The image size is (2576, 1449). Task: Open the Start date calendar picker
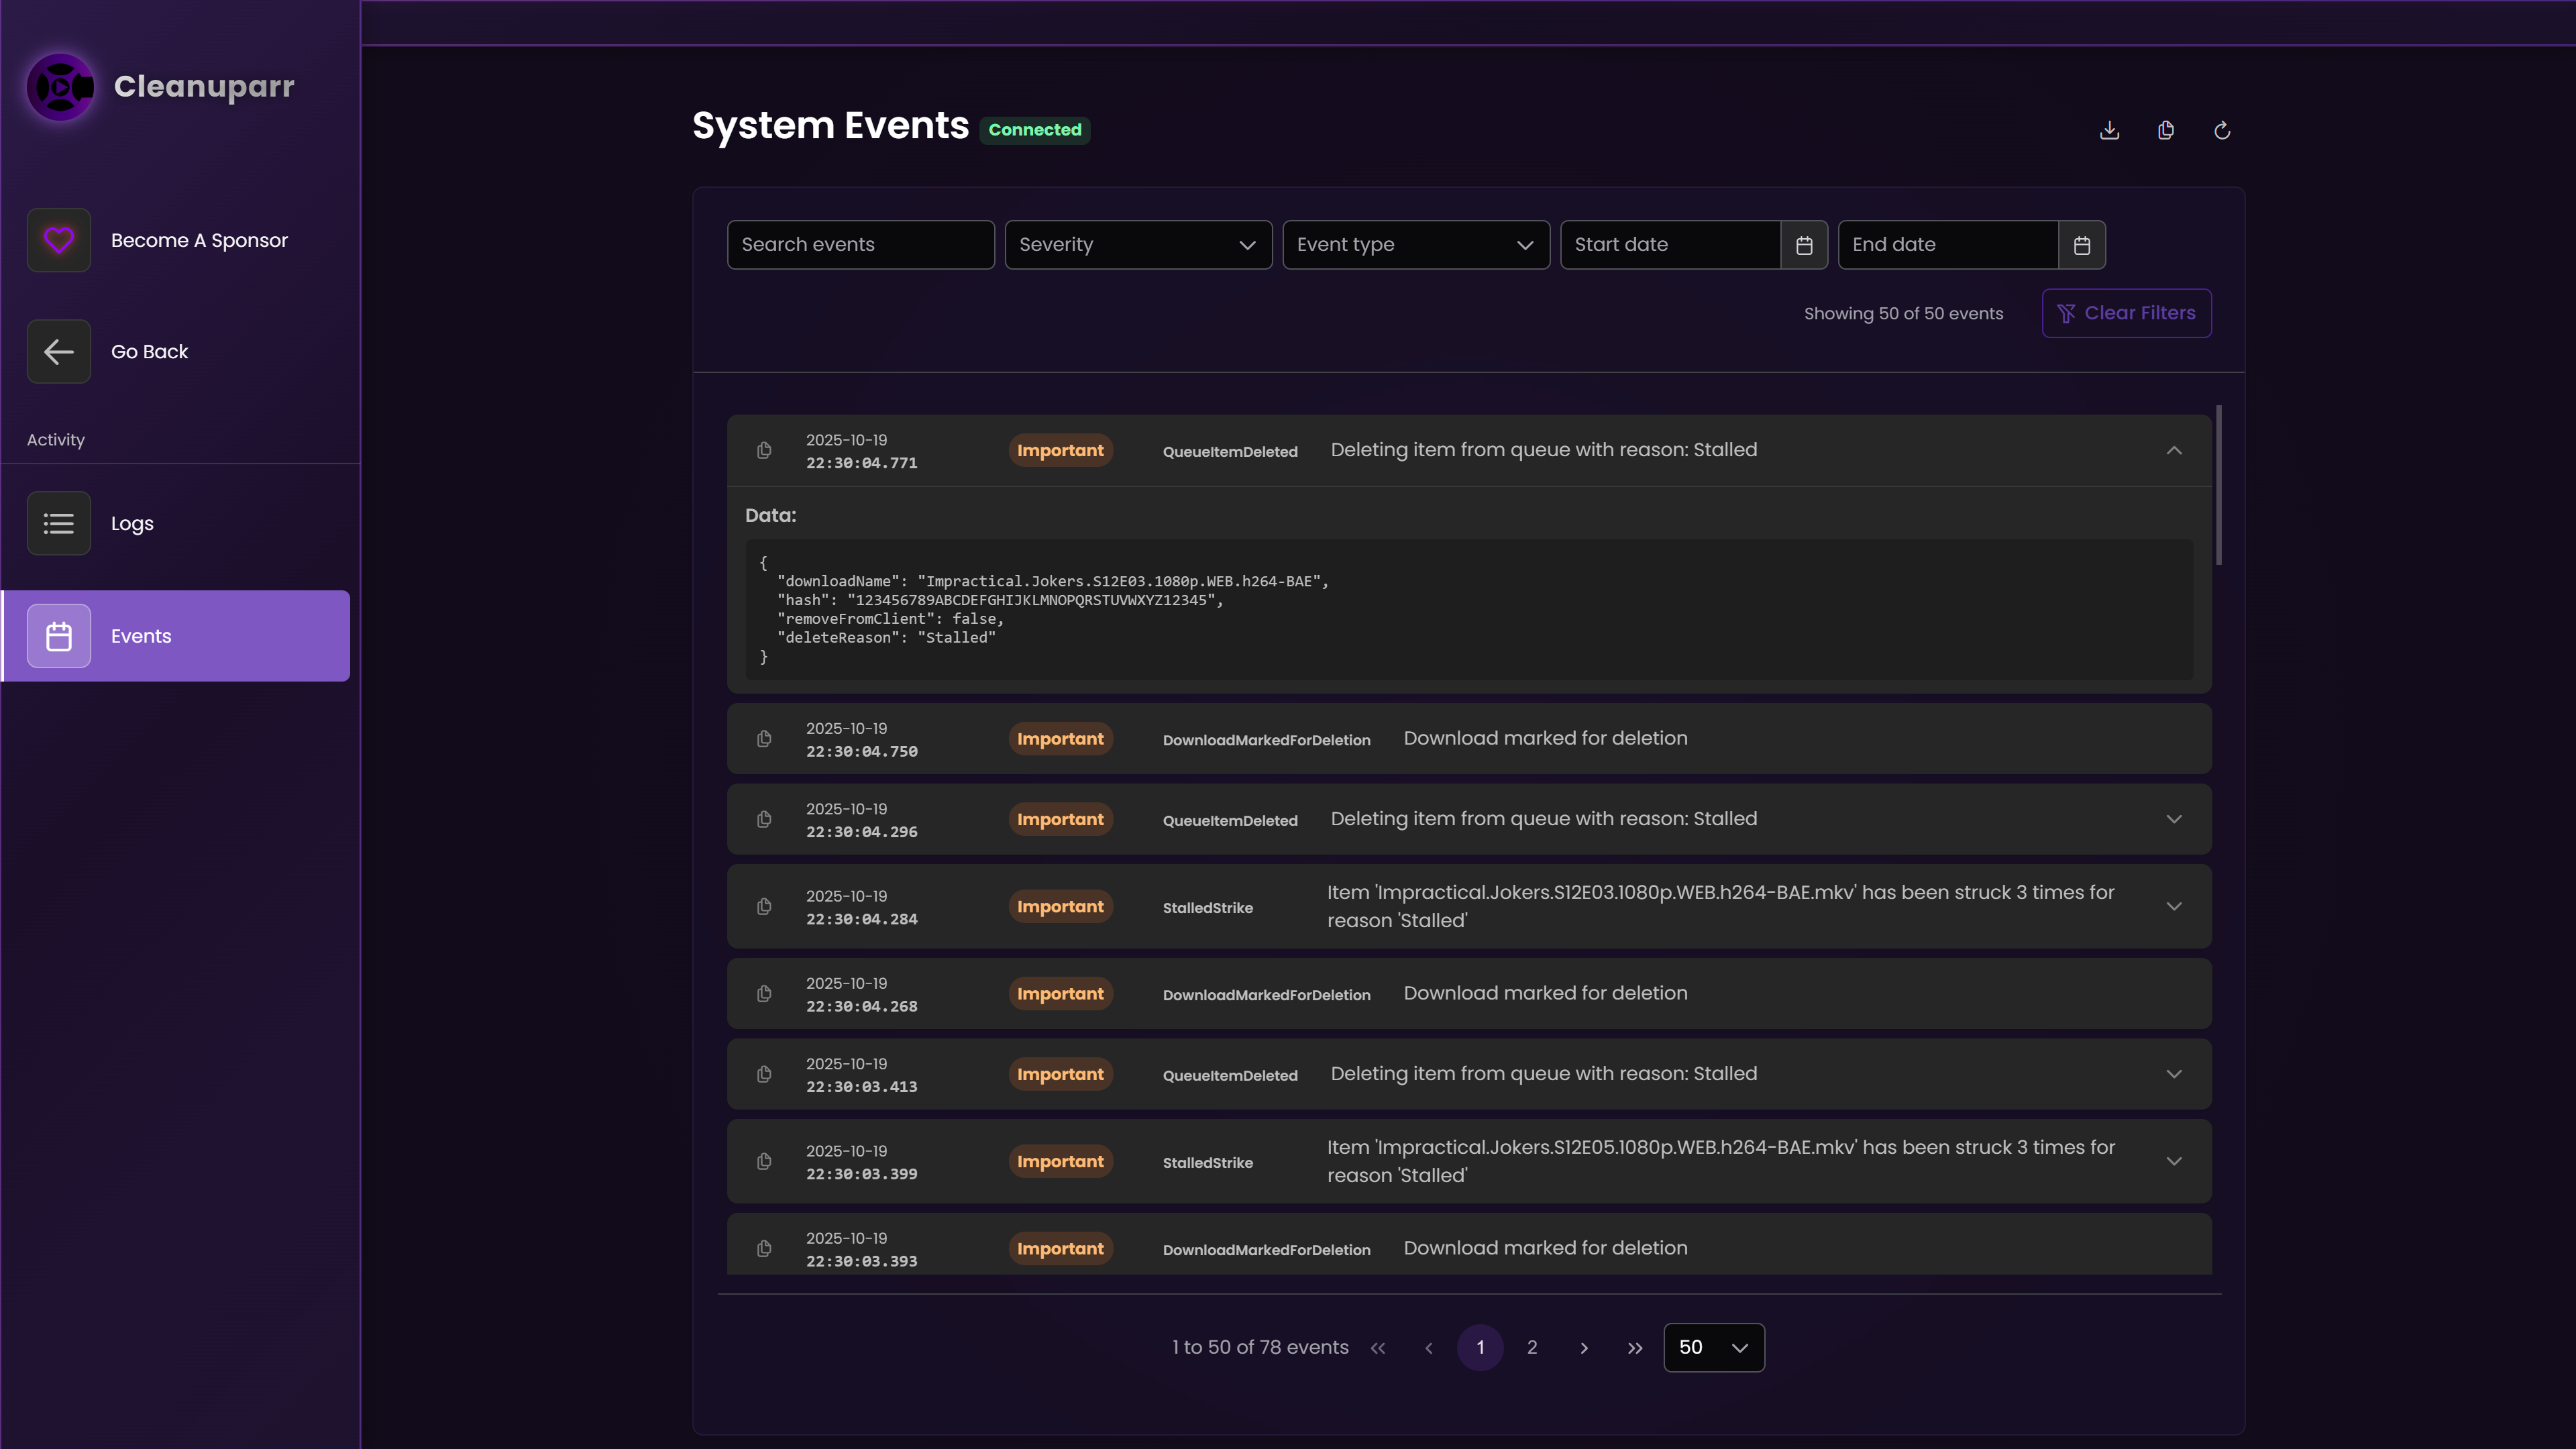(1804, 245)
